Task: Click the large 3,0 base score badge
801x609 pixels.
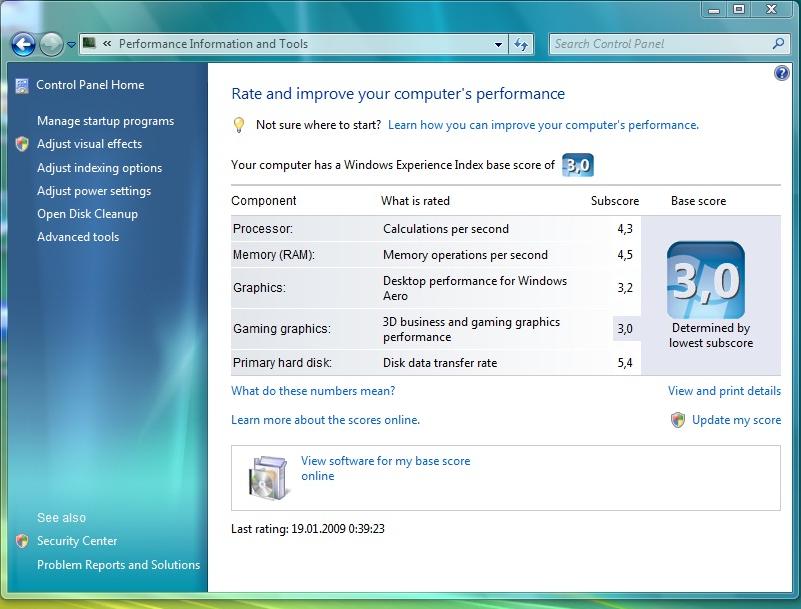Action: click(705, 280)
